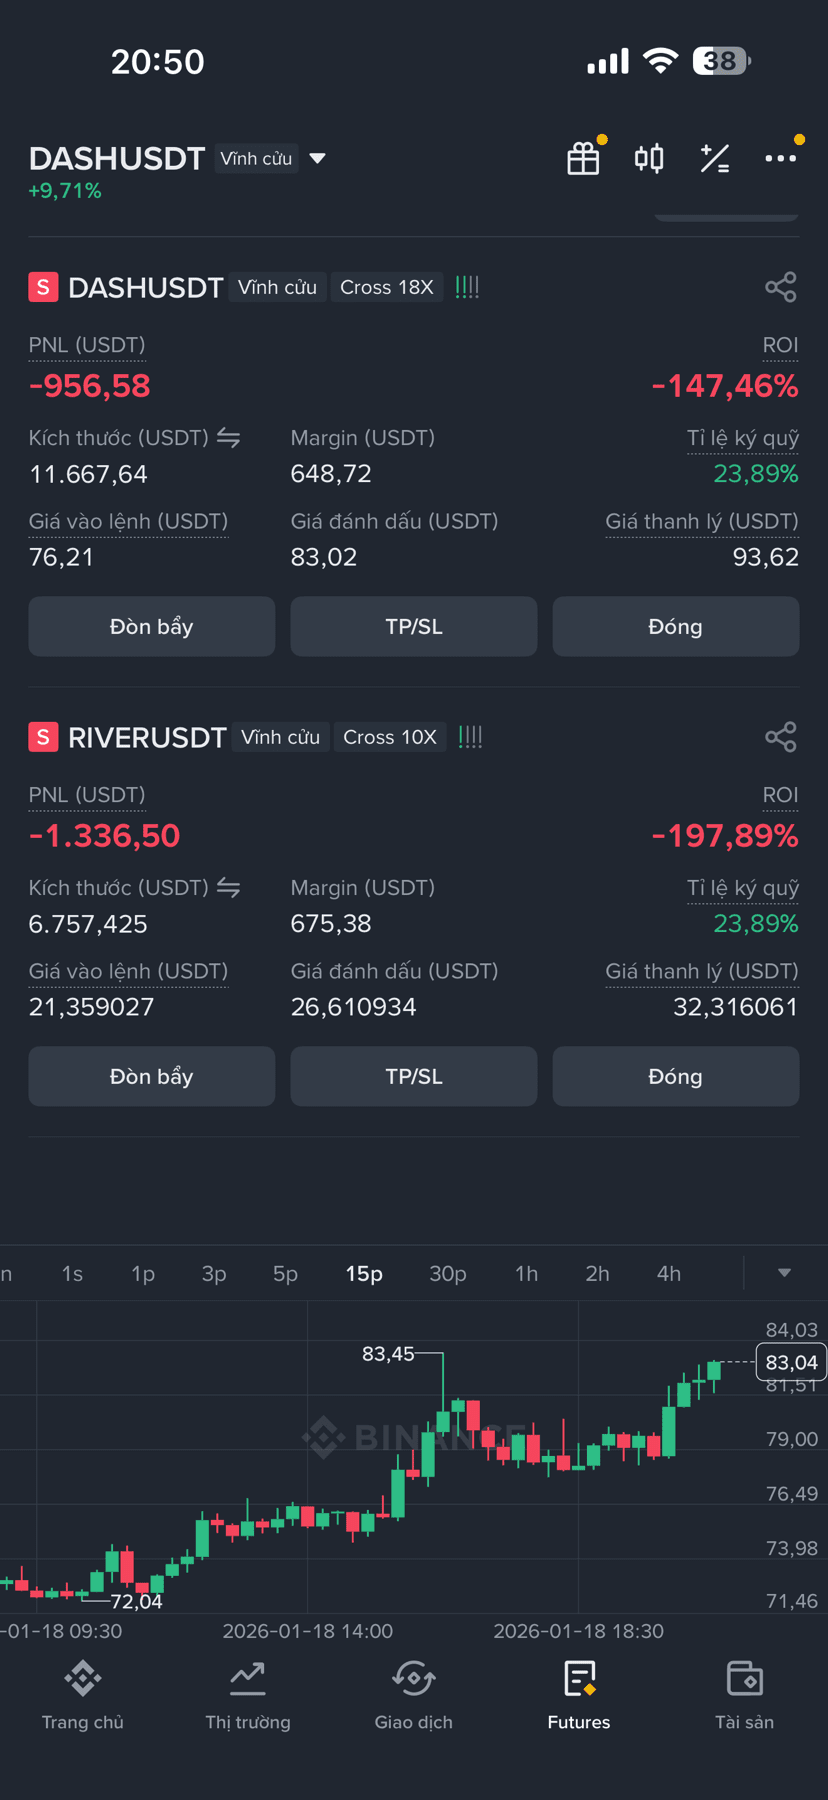Tap the RIVERUSDT ADL bars indicator
The image size is (828, 1800).
pyautogui.click(x=470, y=737)
